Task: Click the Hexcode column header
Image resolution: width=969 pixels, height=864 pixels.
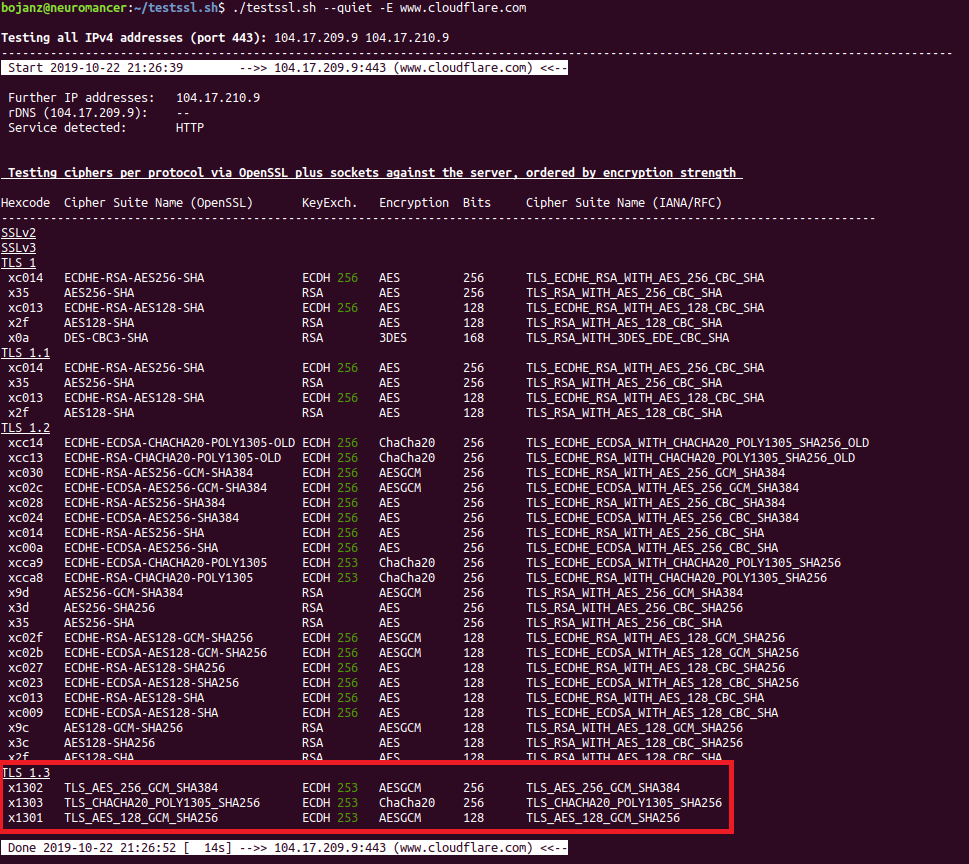Action: [x=25, y=203]
